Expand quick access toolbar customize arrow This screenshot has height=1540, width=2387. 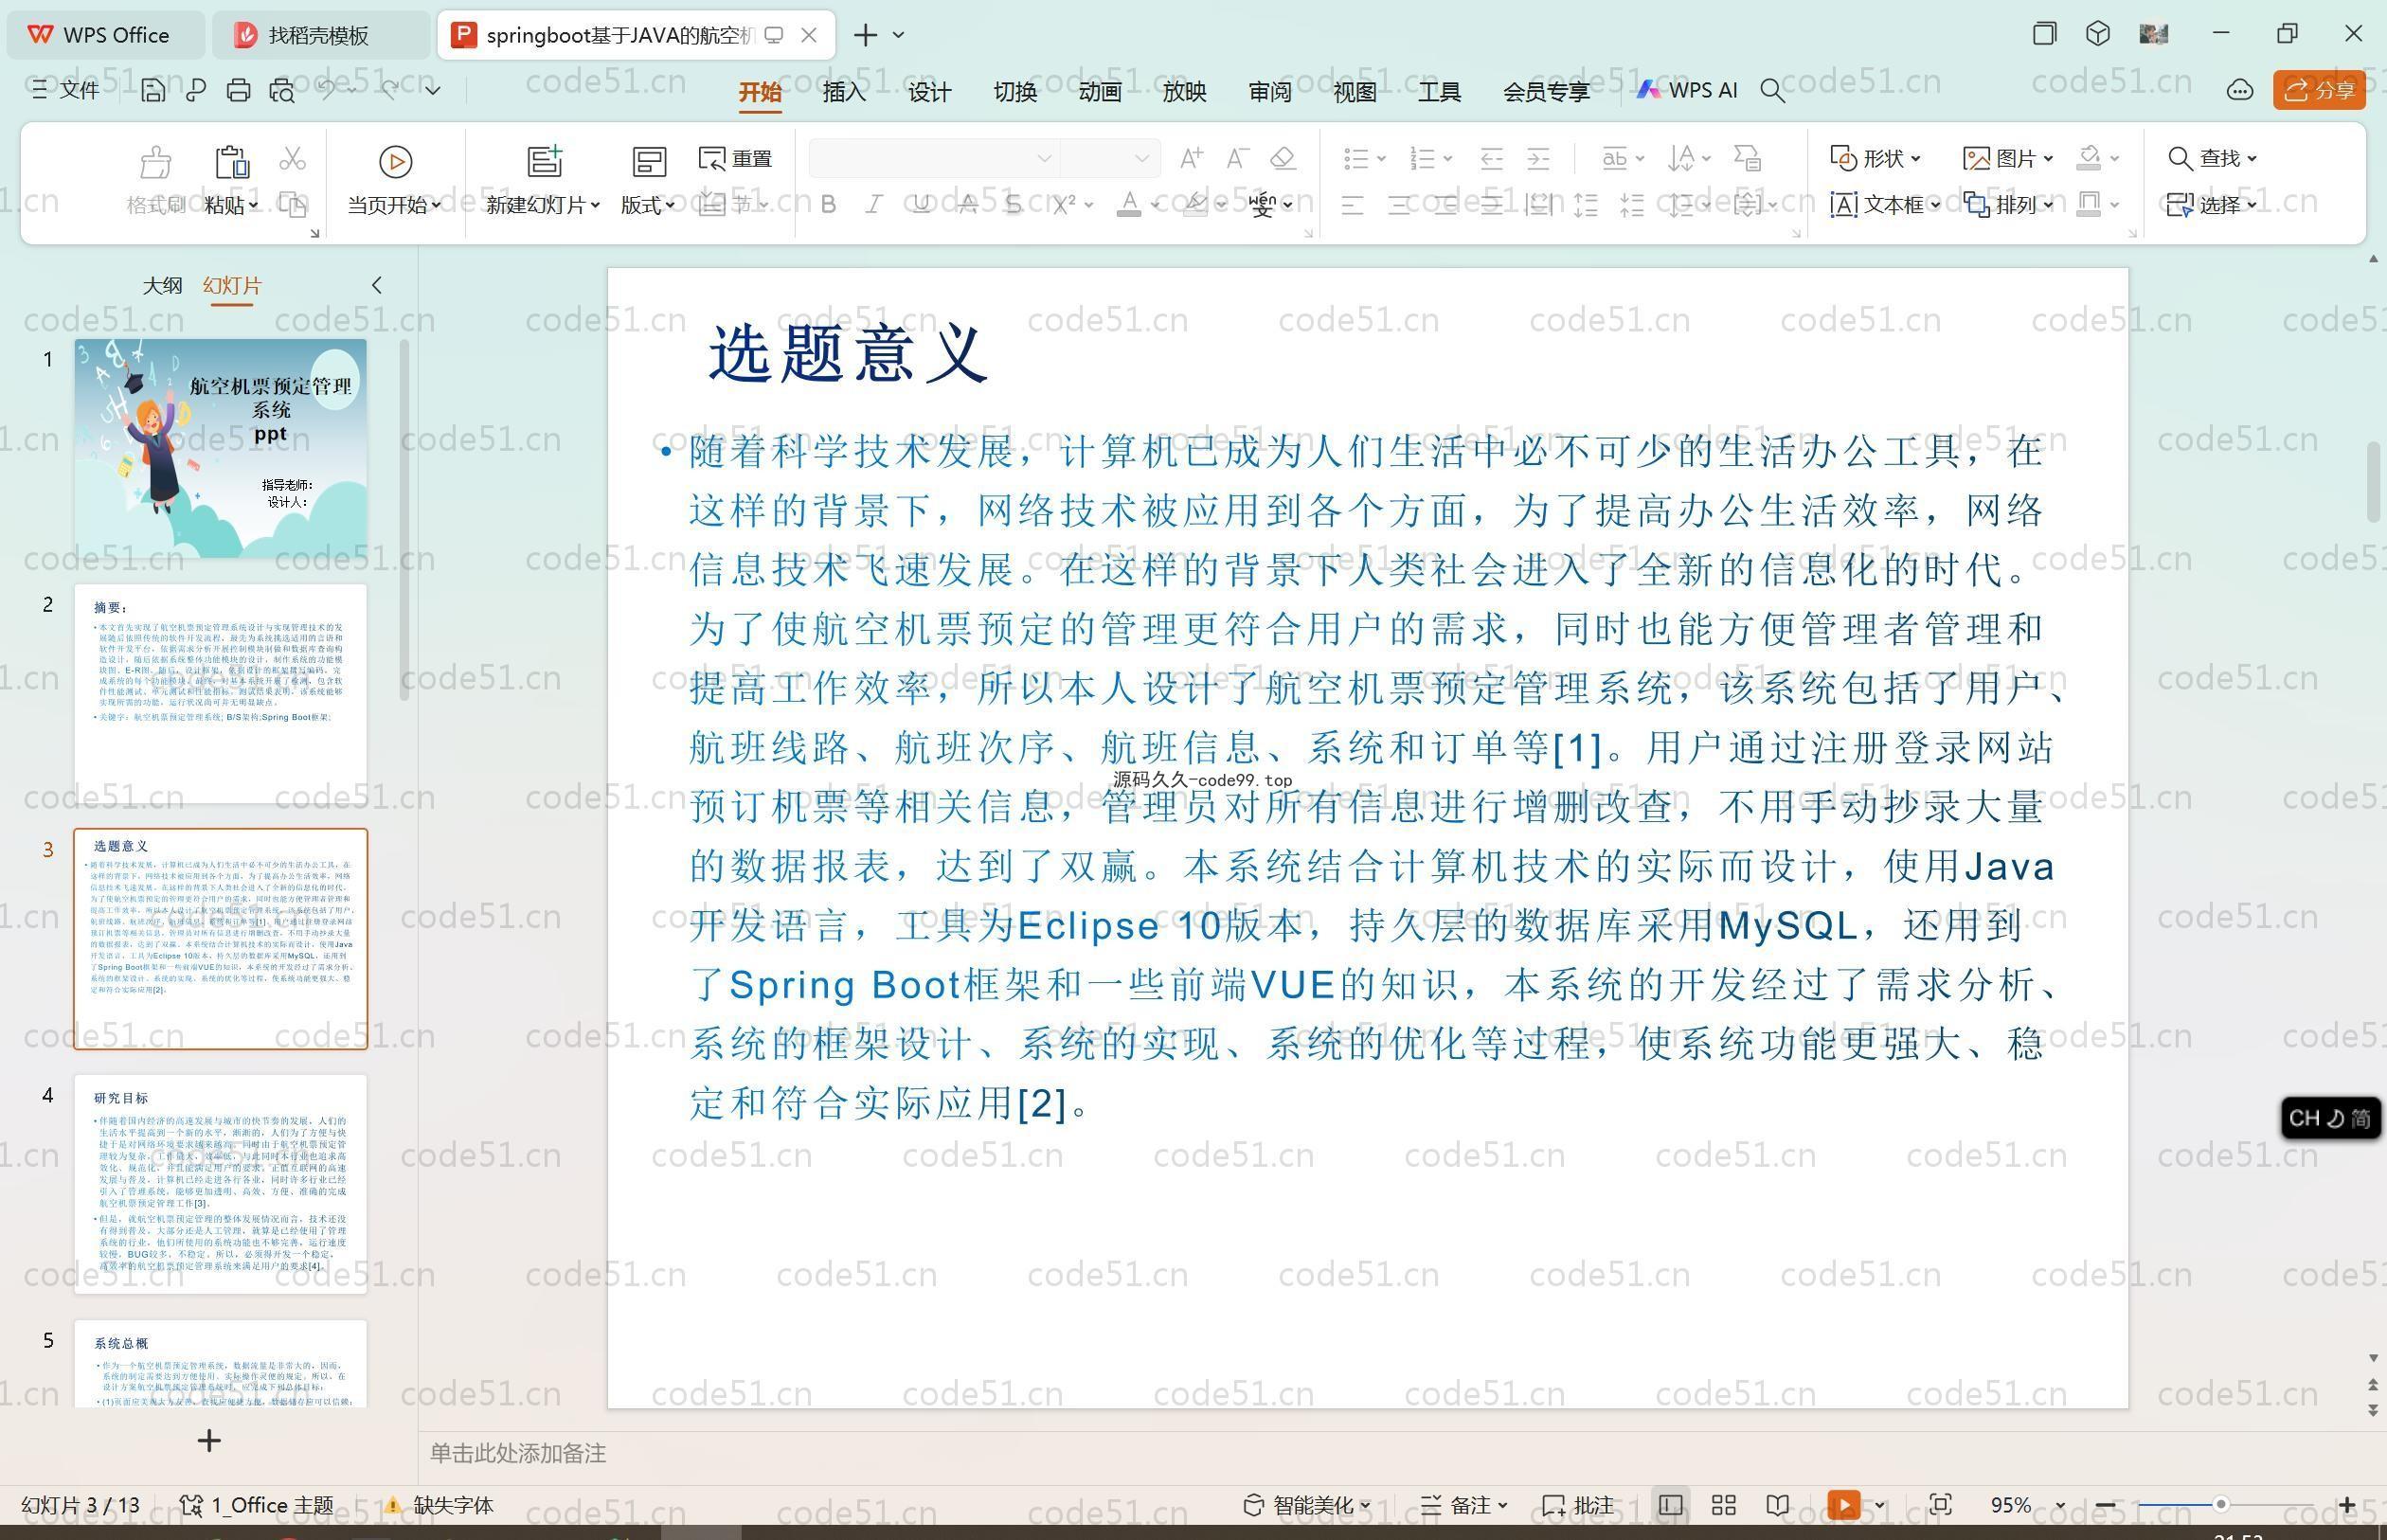click(433, 90)
